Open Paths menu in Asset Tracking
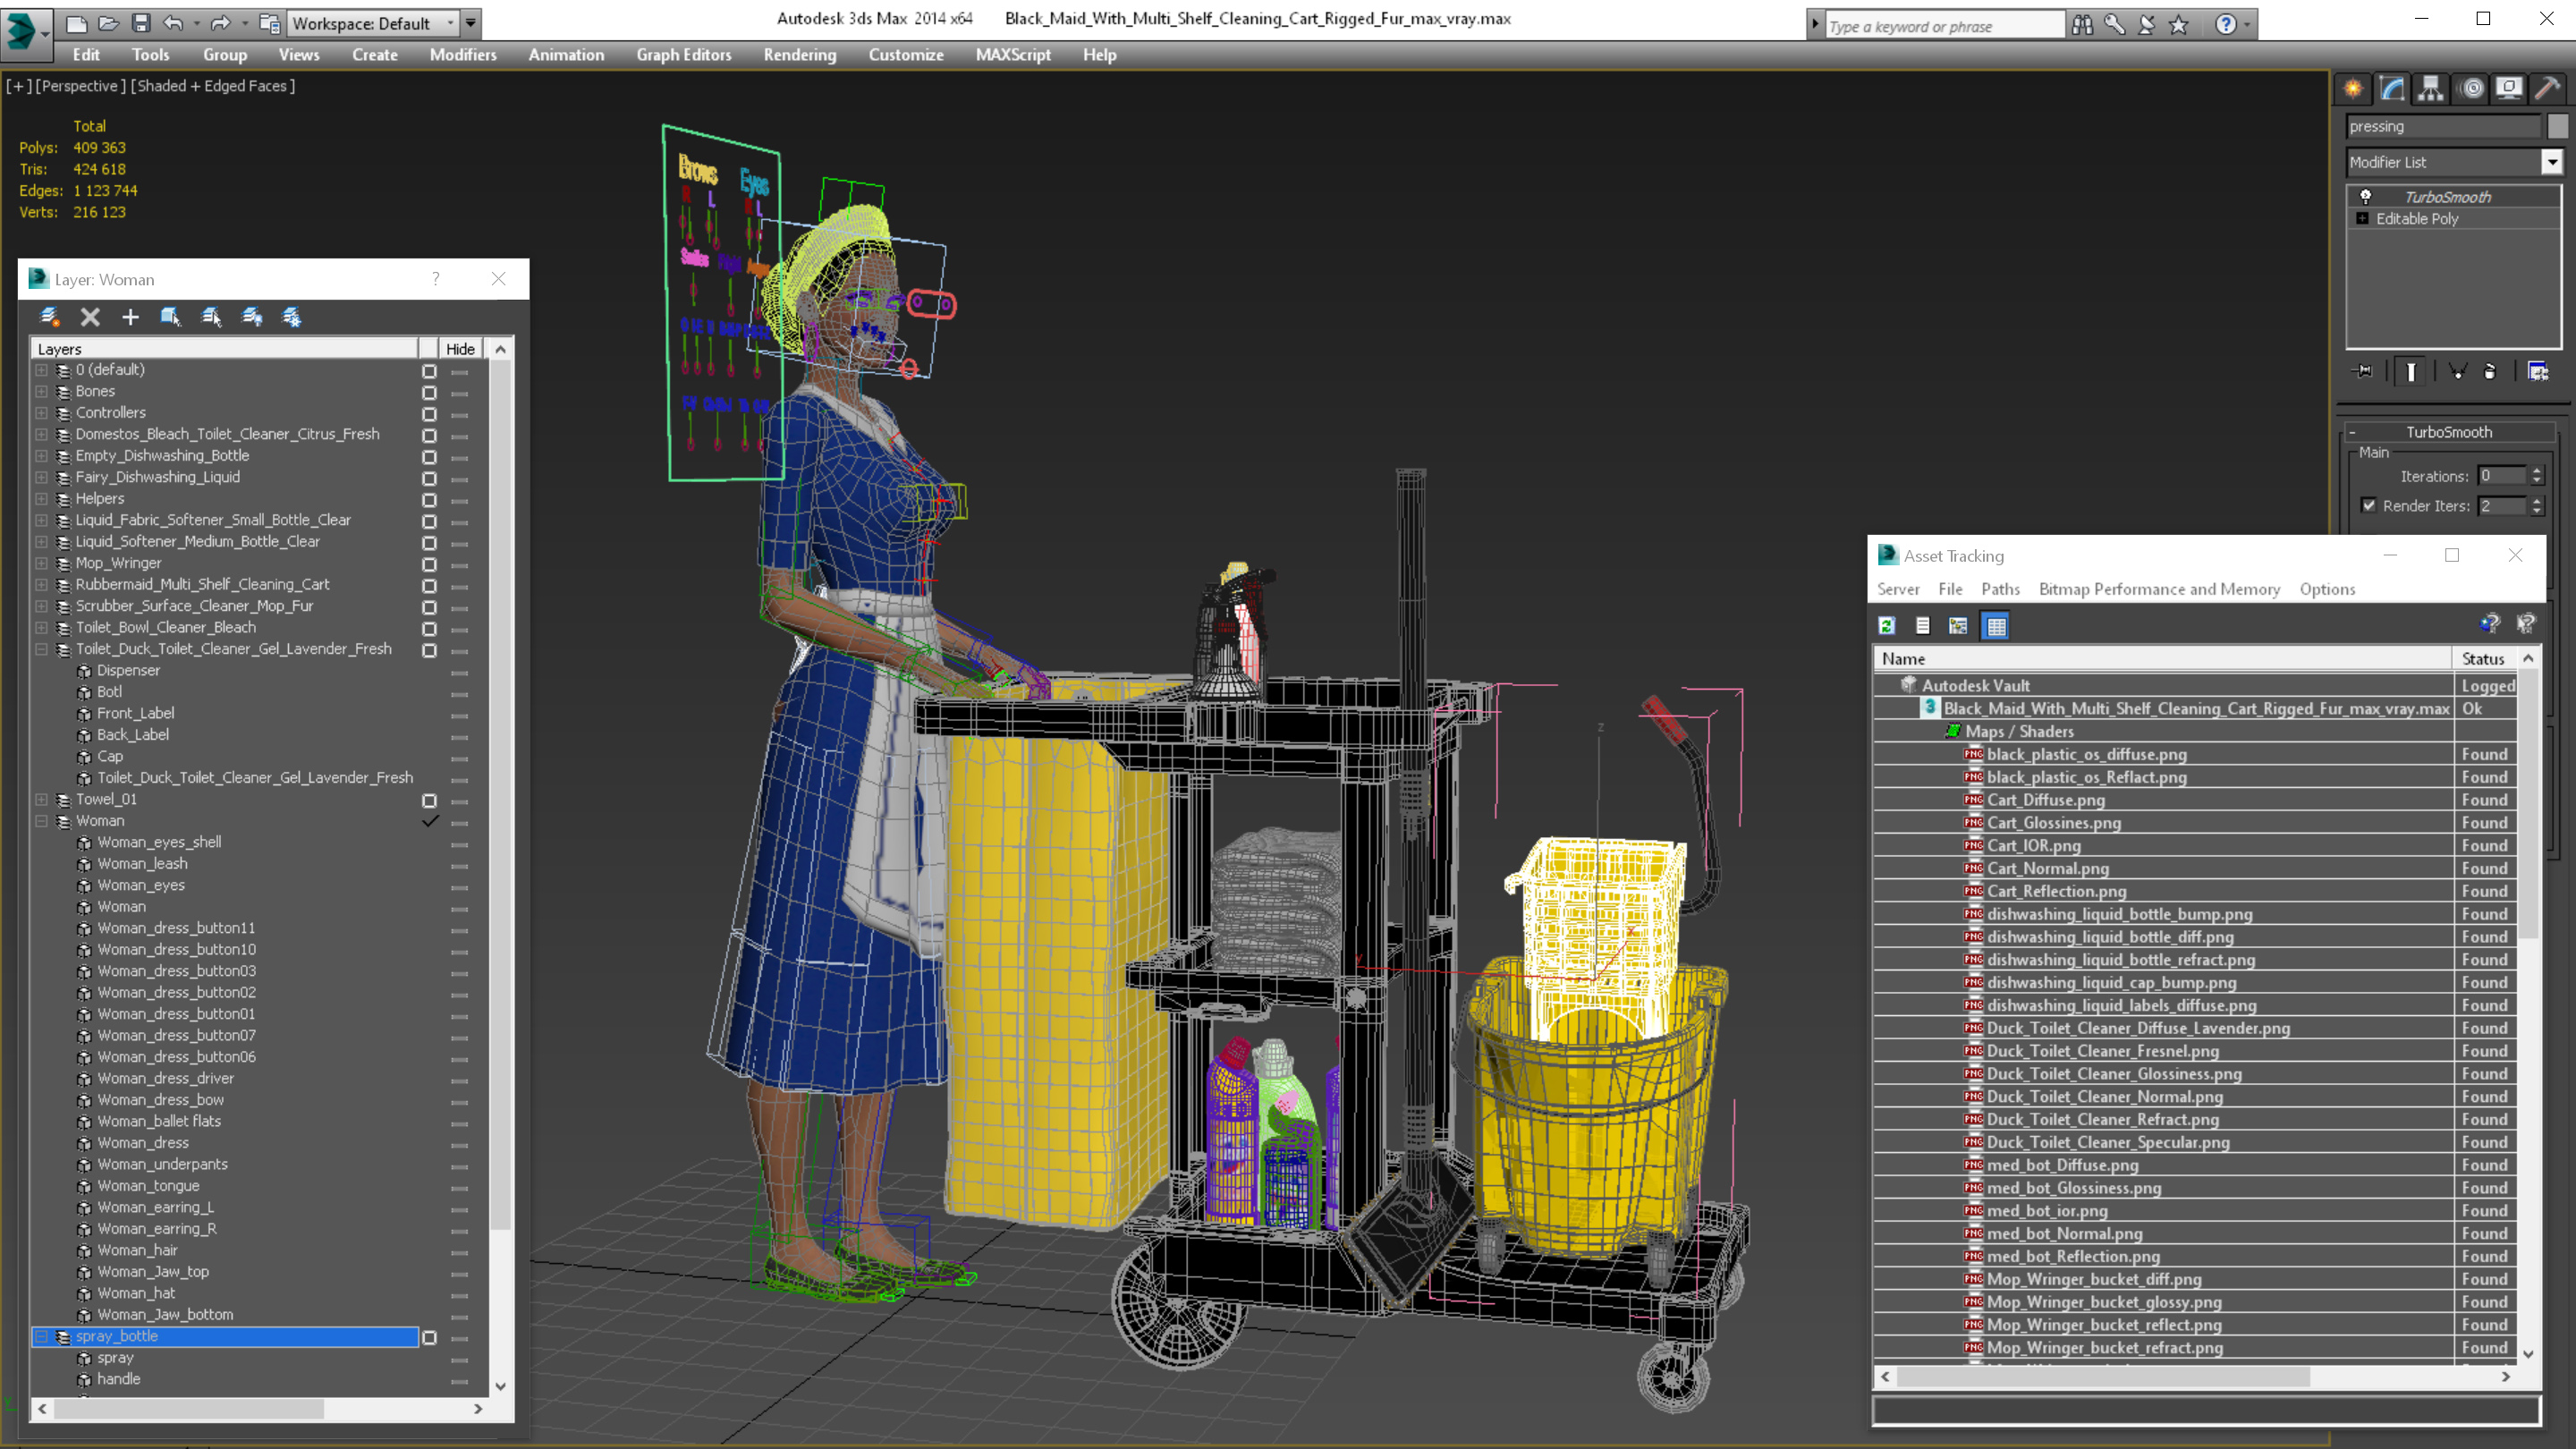The width and height of the screenshot is (2576, 1449). (2000, 589)
